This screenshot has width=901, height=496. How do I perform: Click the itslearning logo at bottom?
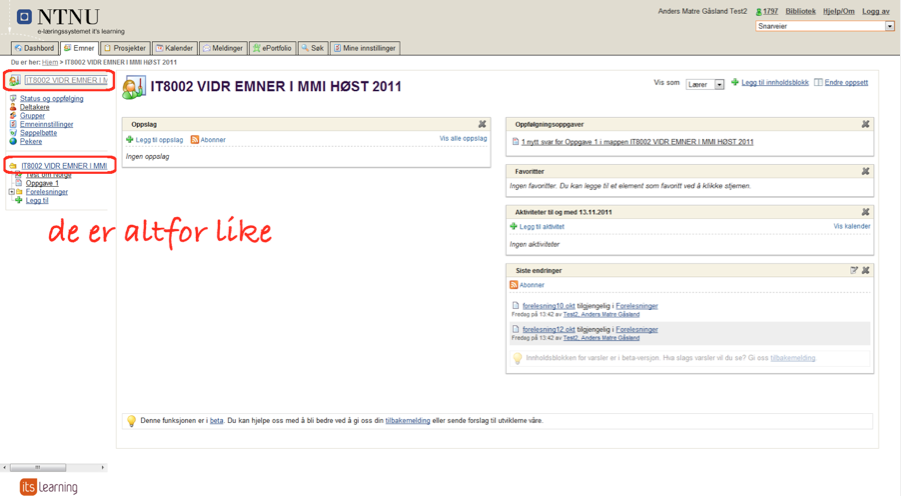point(49,487)
